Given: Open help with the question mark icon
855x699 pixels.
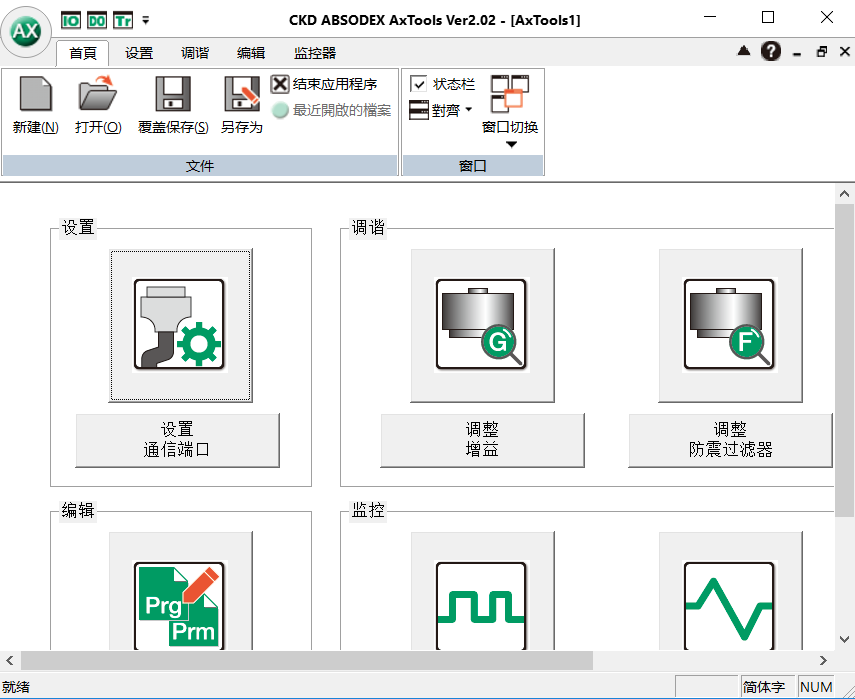Looking at the screenshot, I should 771,52.
